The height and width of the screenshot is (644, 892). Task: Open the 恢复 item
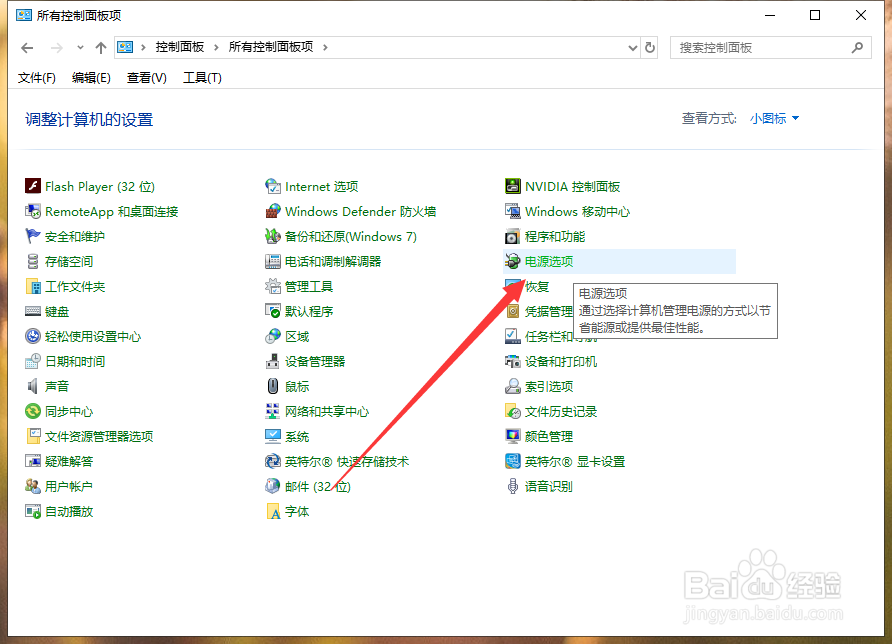tap(537, 286)
